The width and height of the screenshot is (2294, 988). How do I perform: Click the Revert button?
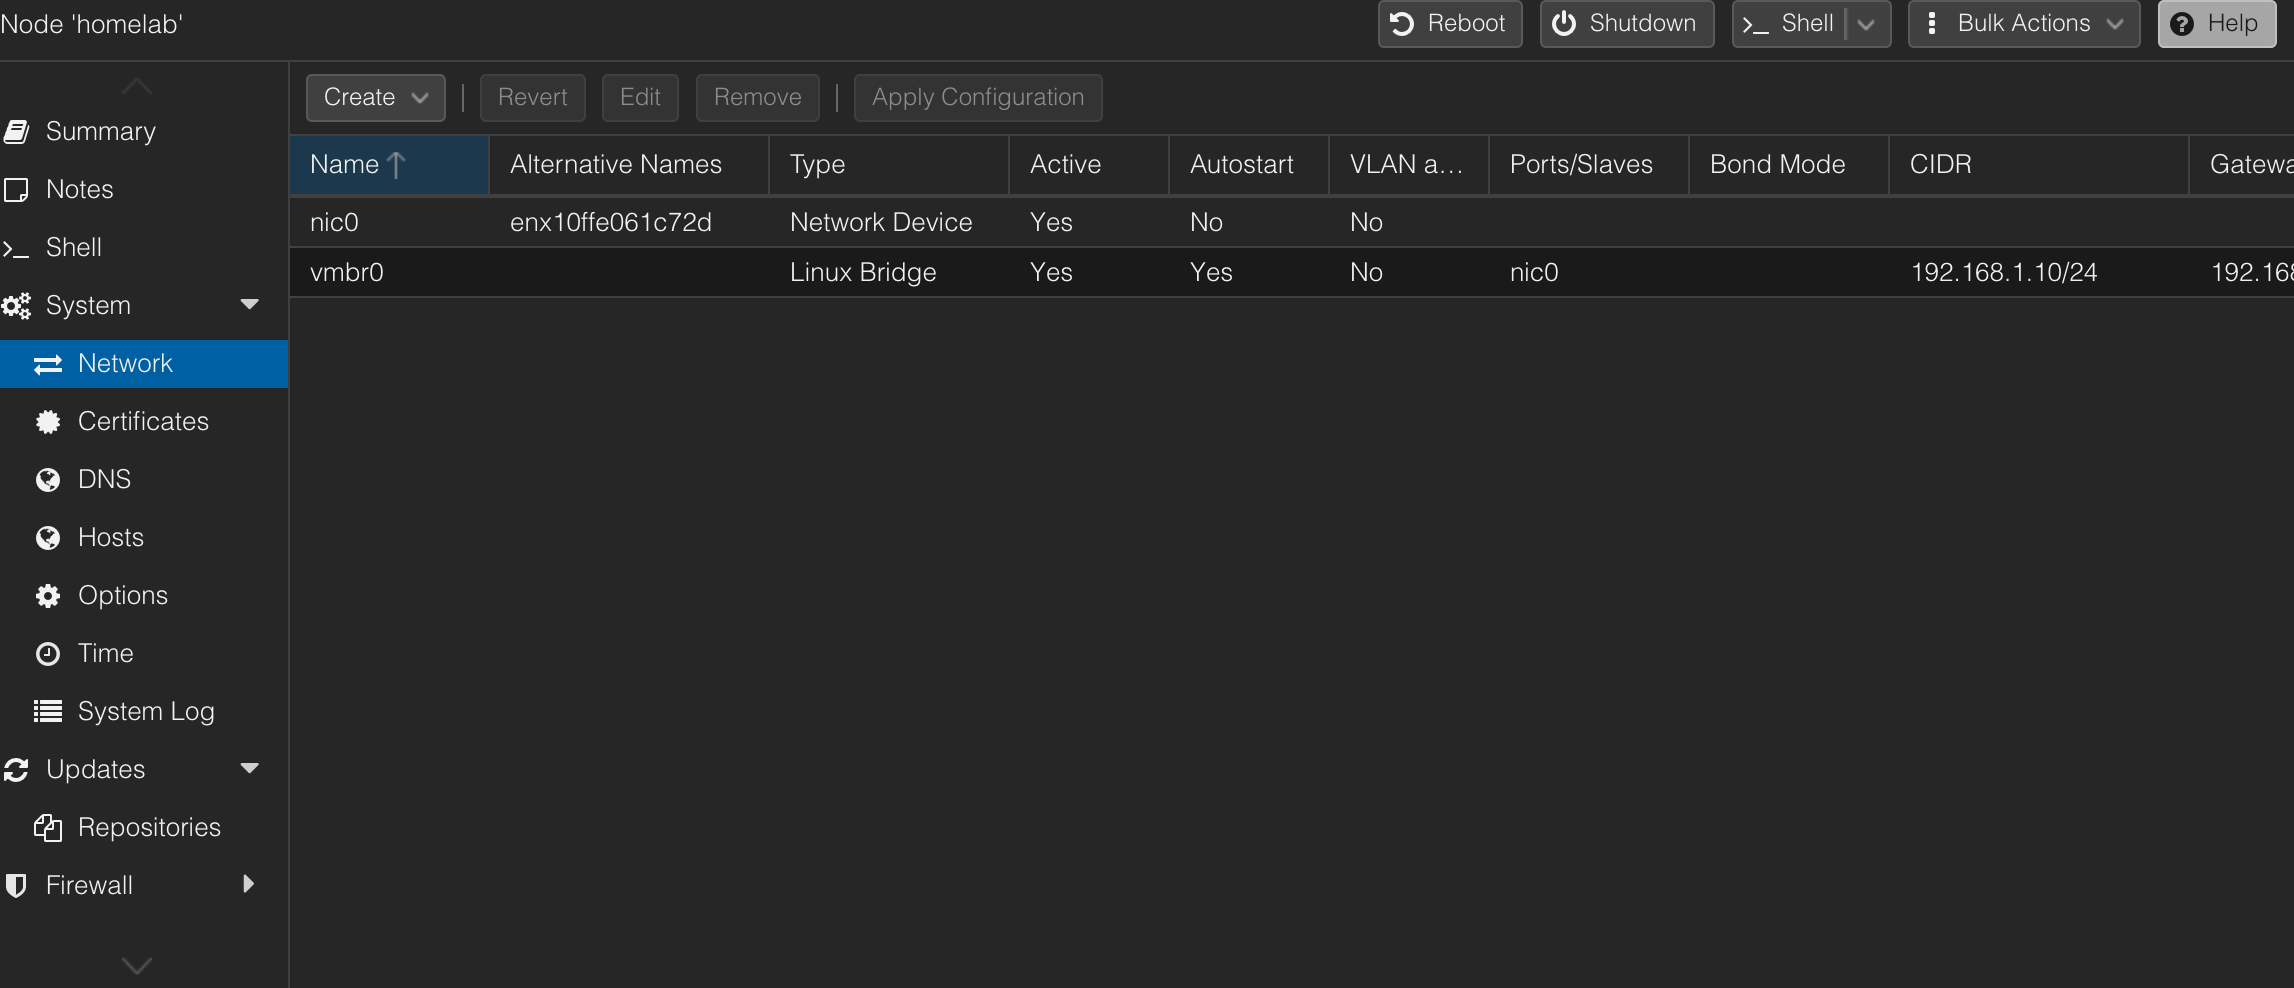[532, 98]
